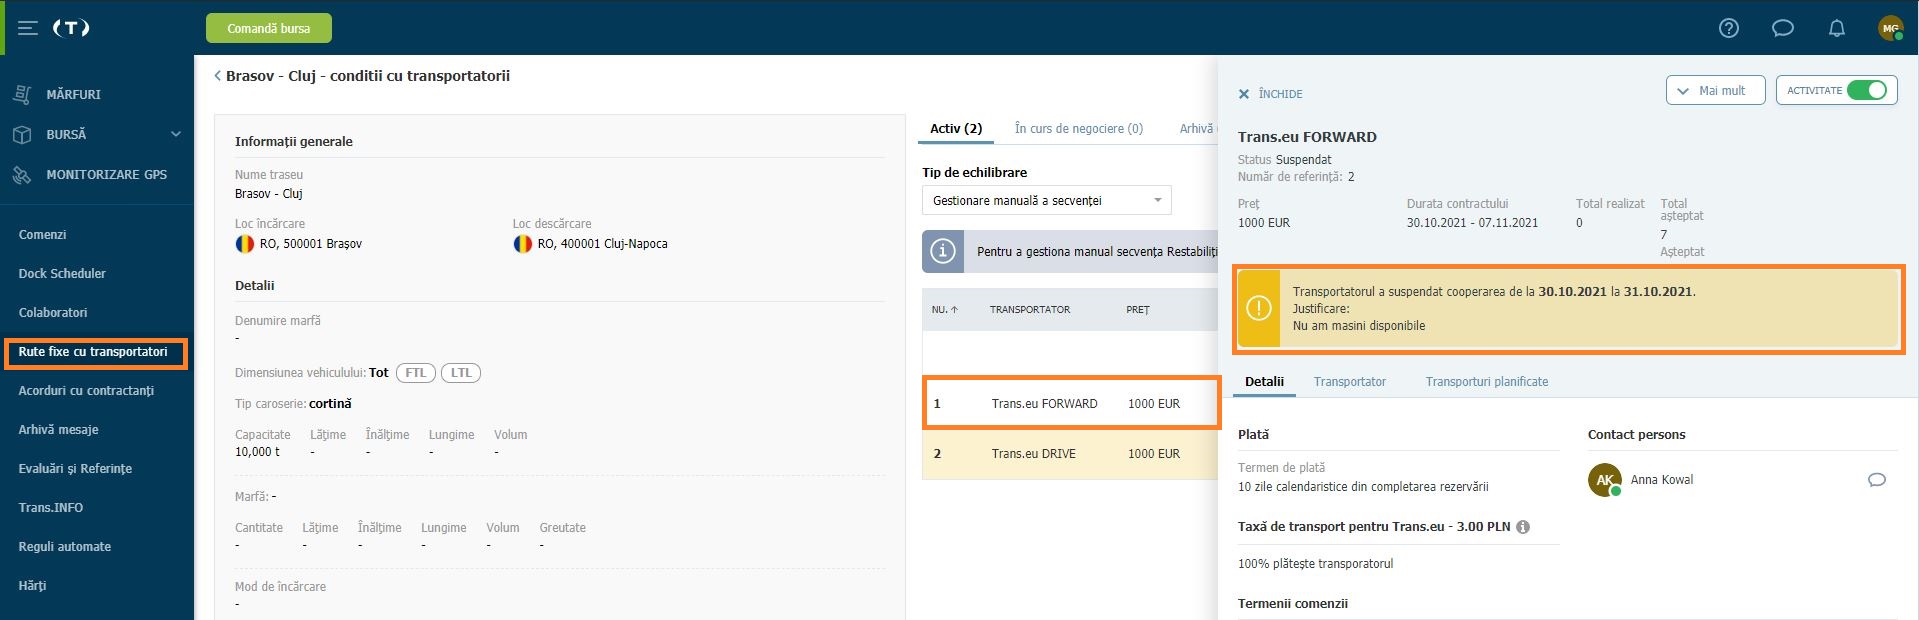The image size is (1919, 620).
Task: Open Trans.INFO in sidebar
Action: (51, 508)
